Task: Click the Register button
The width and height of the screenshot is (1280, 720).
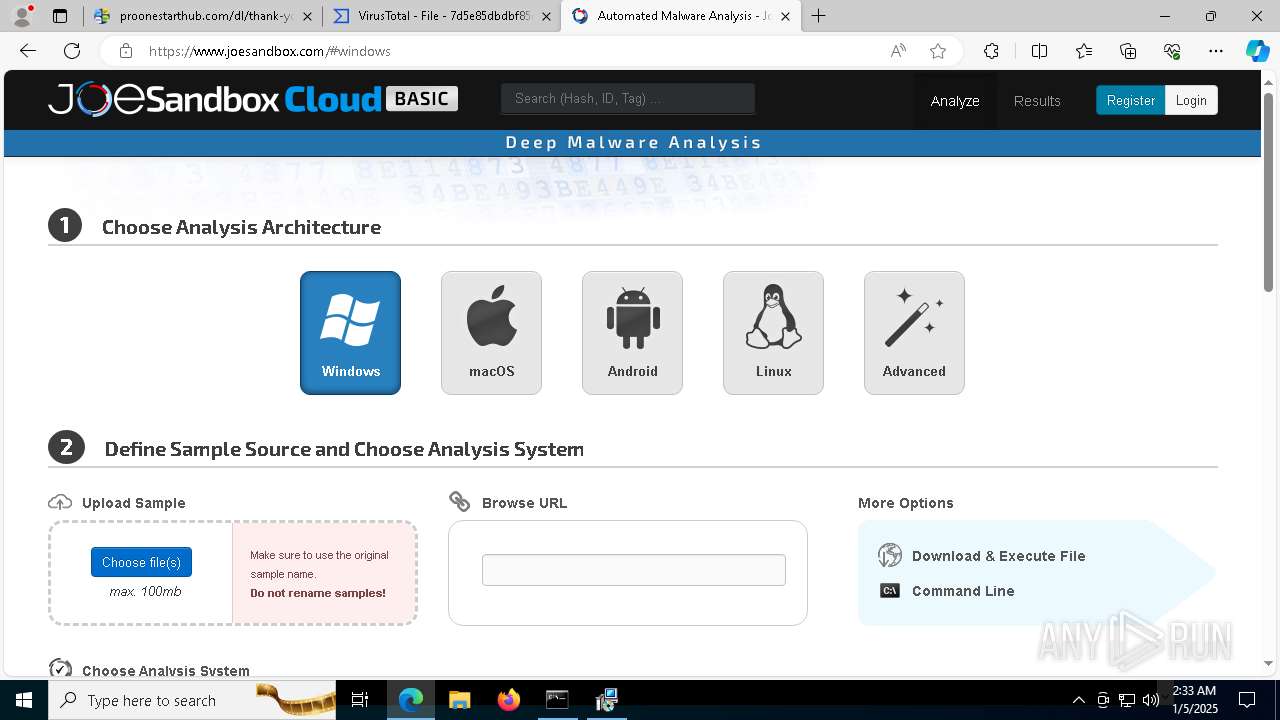Action: (x=1130, y=100)
